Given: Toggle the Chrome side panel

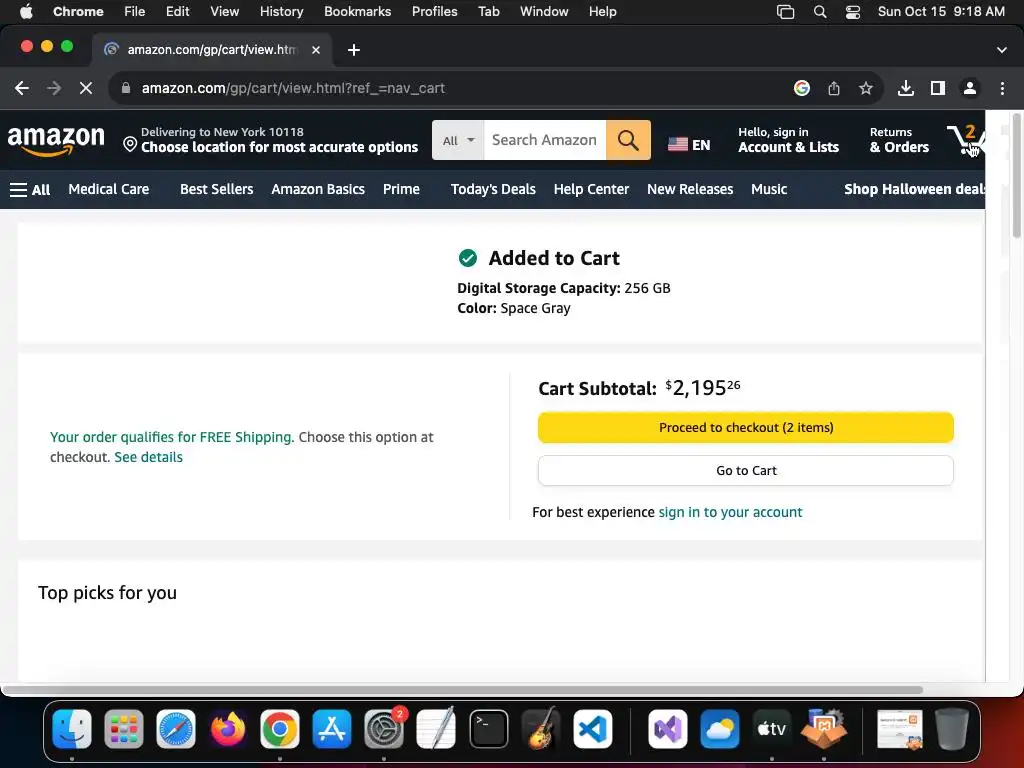Looking at the screenshot, I should pyautogui.click(x=938, y=88).
